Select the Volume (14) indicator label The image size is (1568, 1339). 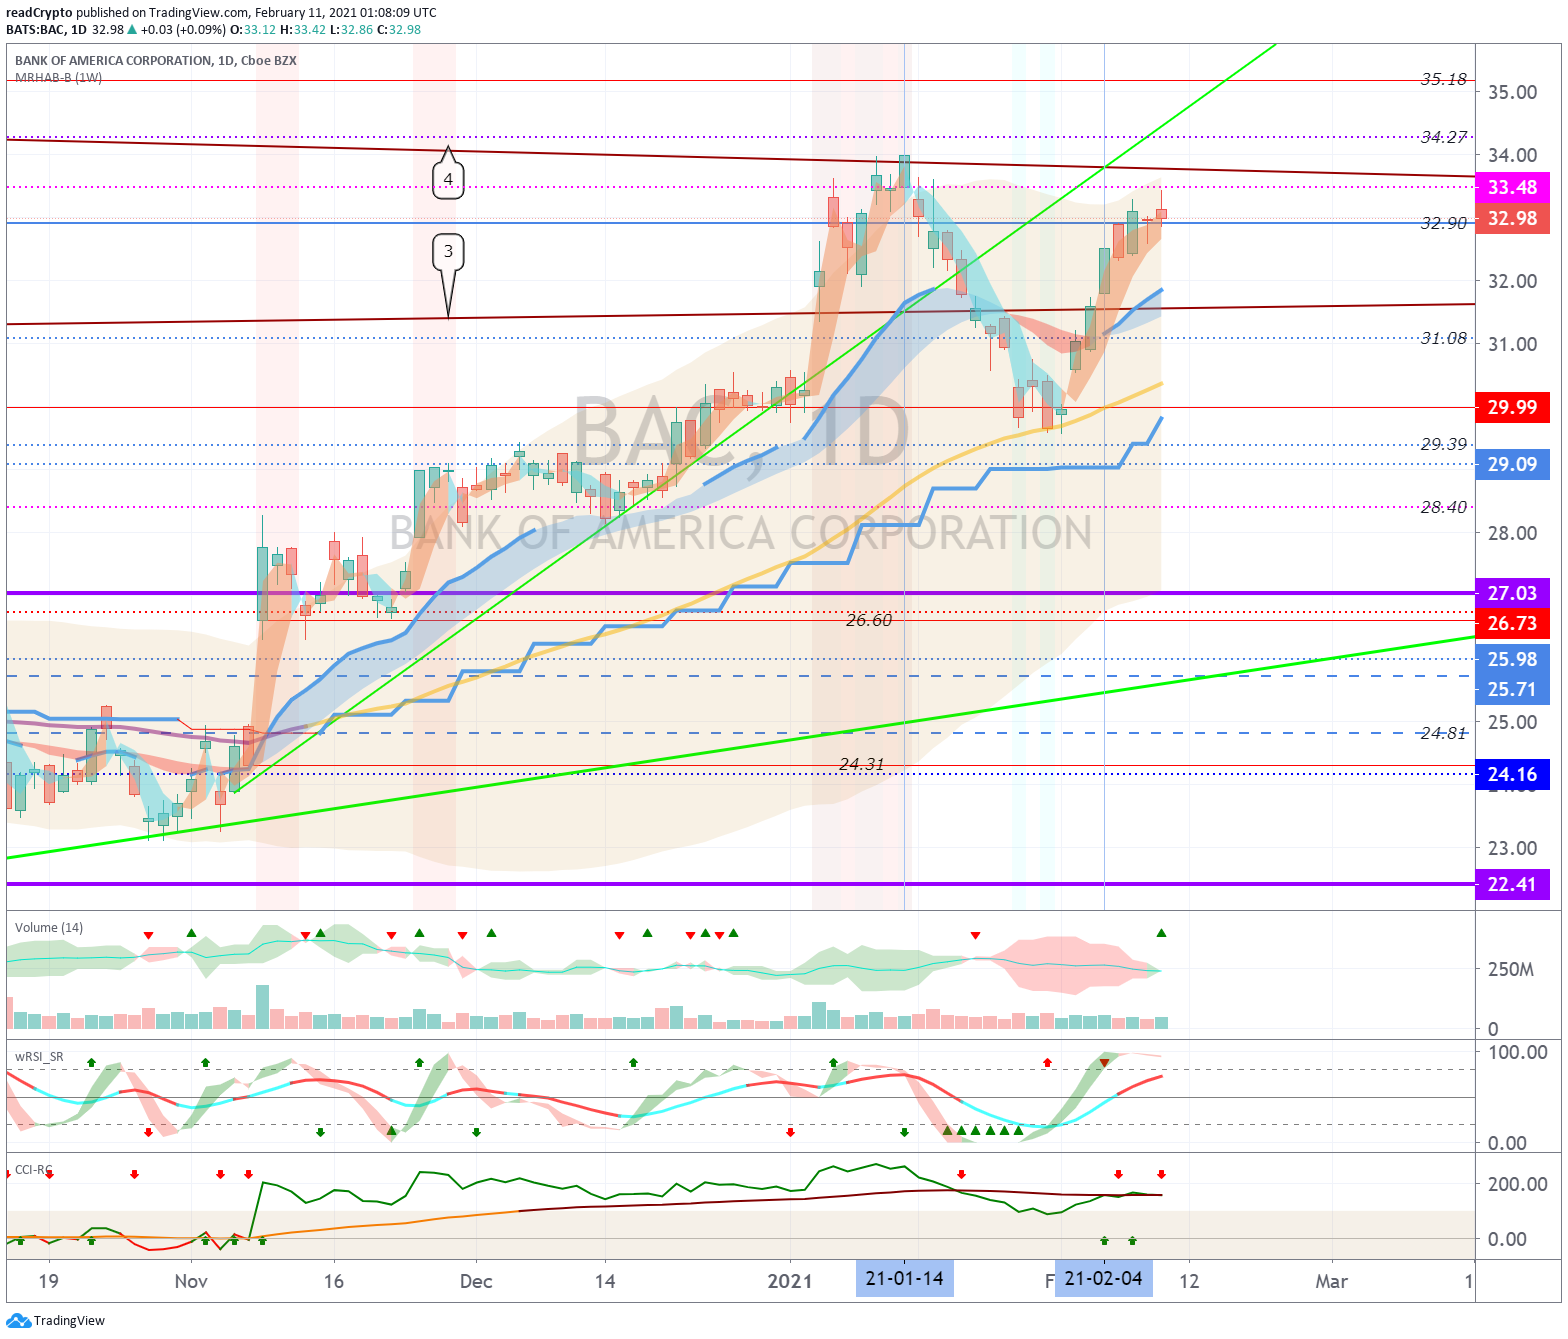tap(49, 928)
